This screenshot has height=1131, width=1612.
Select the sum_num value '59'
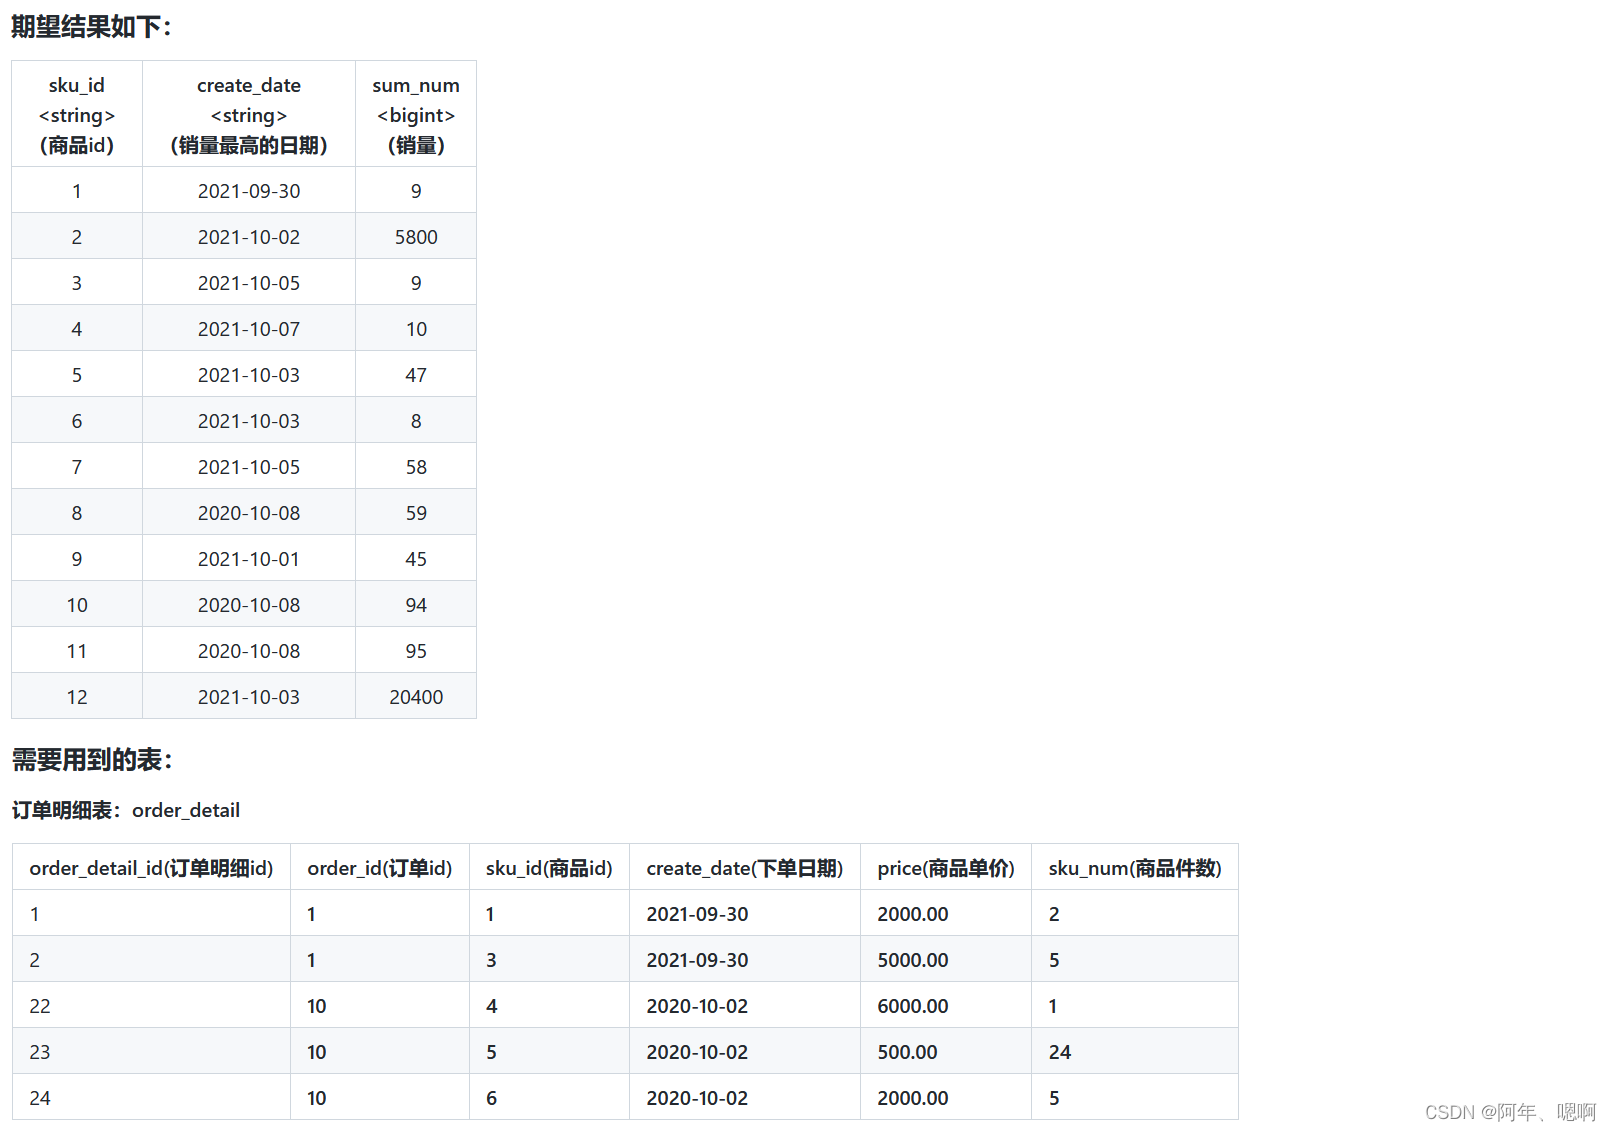click(416, 513)
